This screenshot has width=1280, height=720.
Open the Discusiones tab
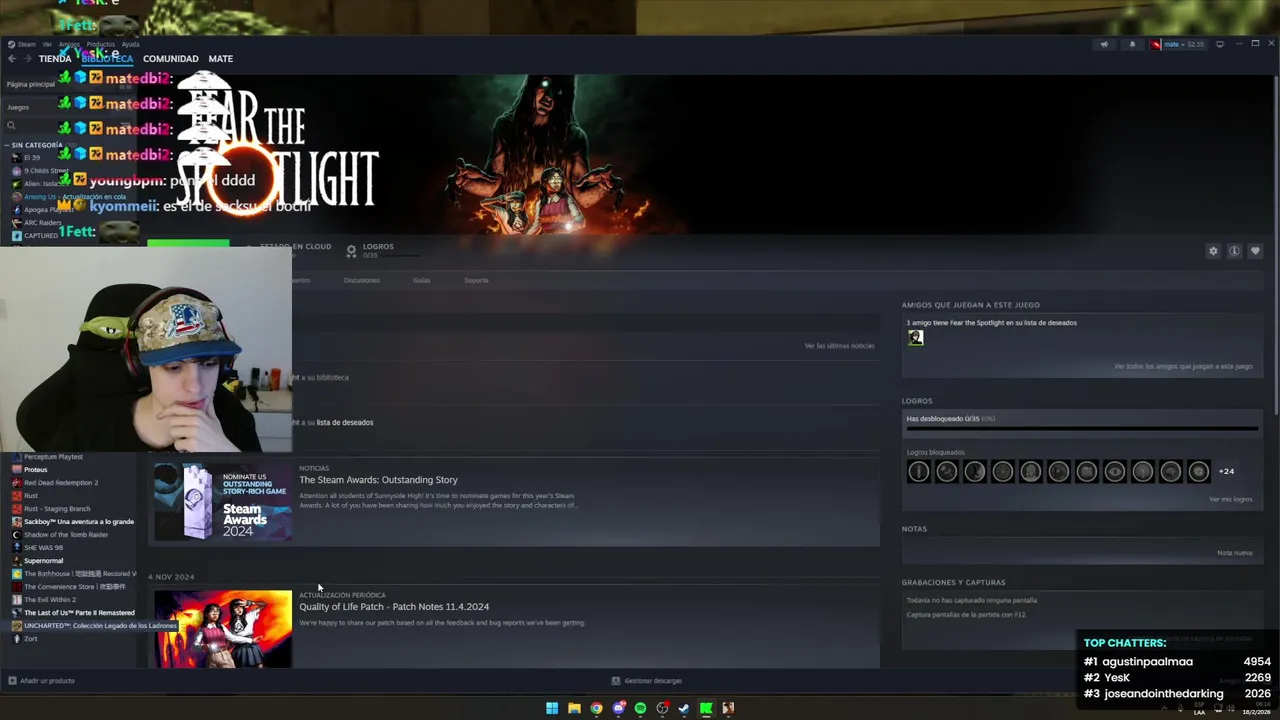pos(362,280)
